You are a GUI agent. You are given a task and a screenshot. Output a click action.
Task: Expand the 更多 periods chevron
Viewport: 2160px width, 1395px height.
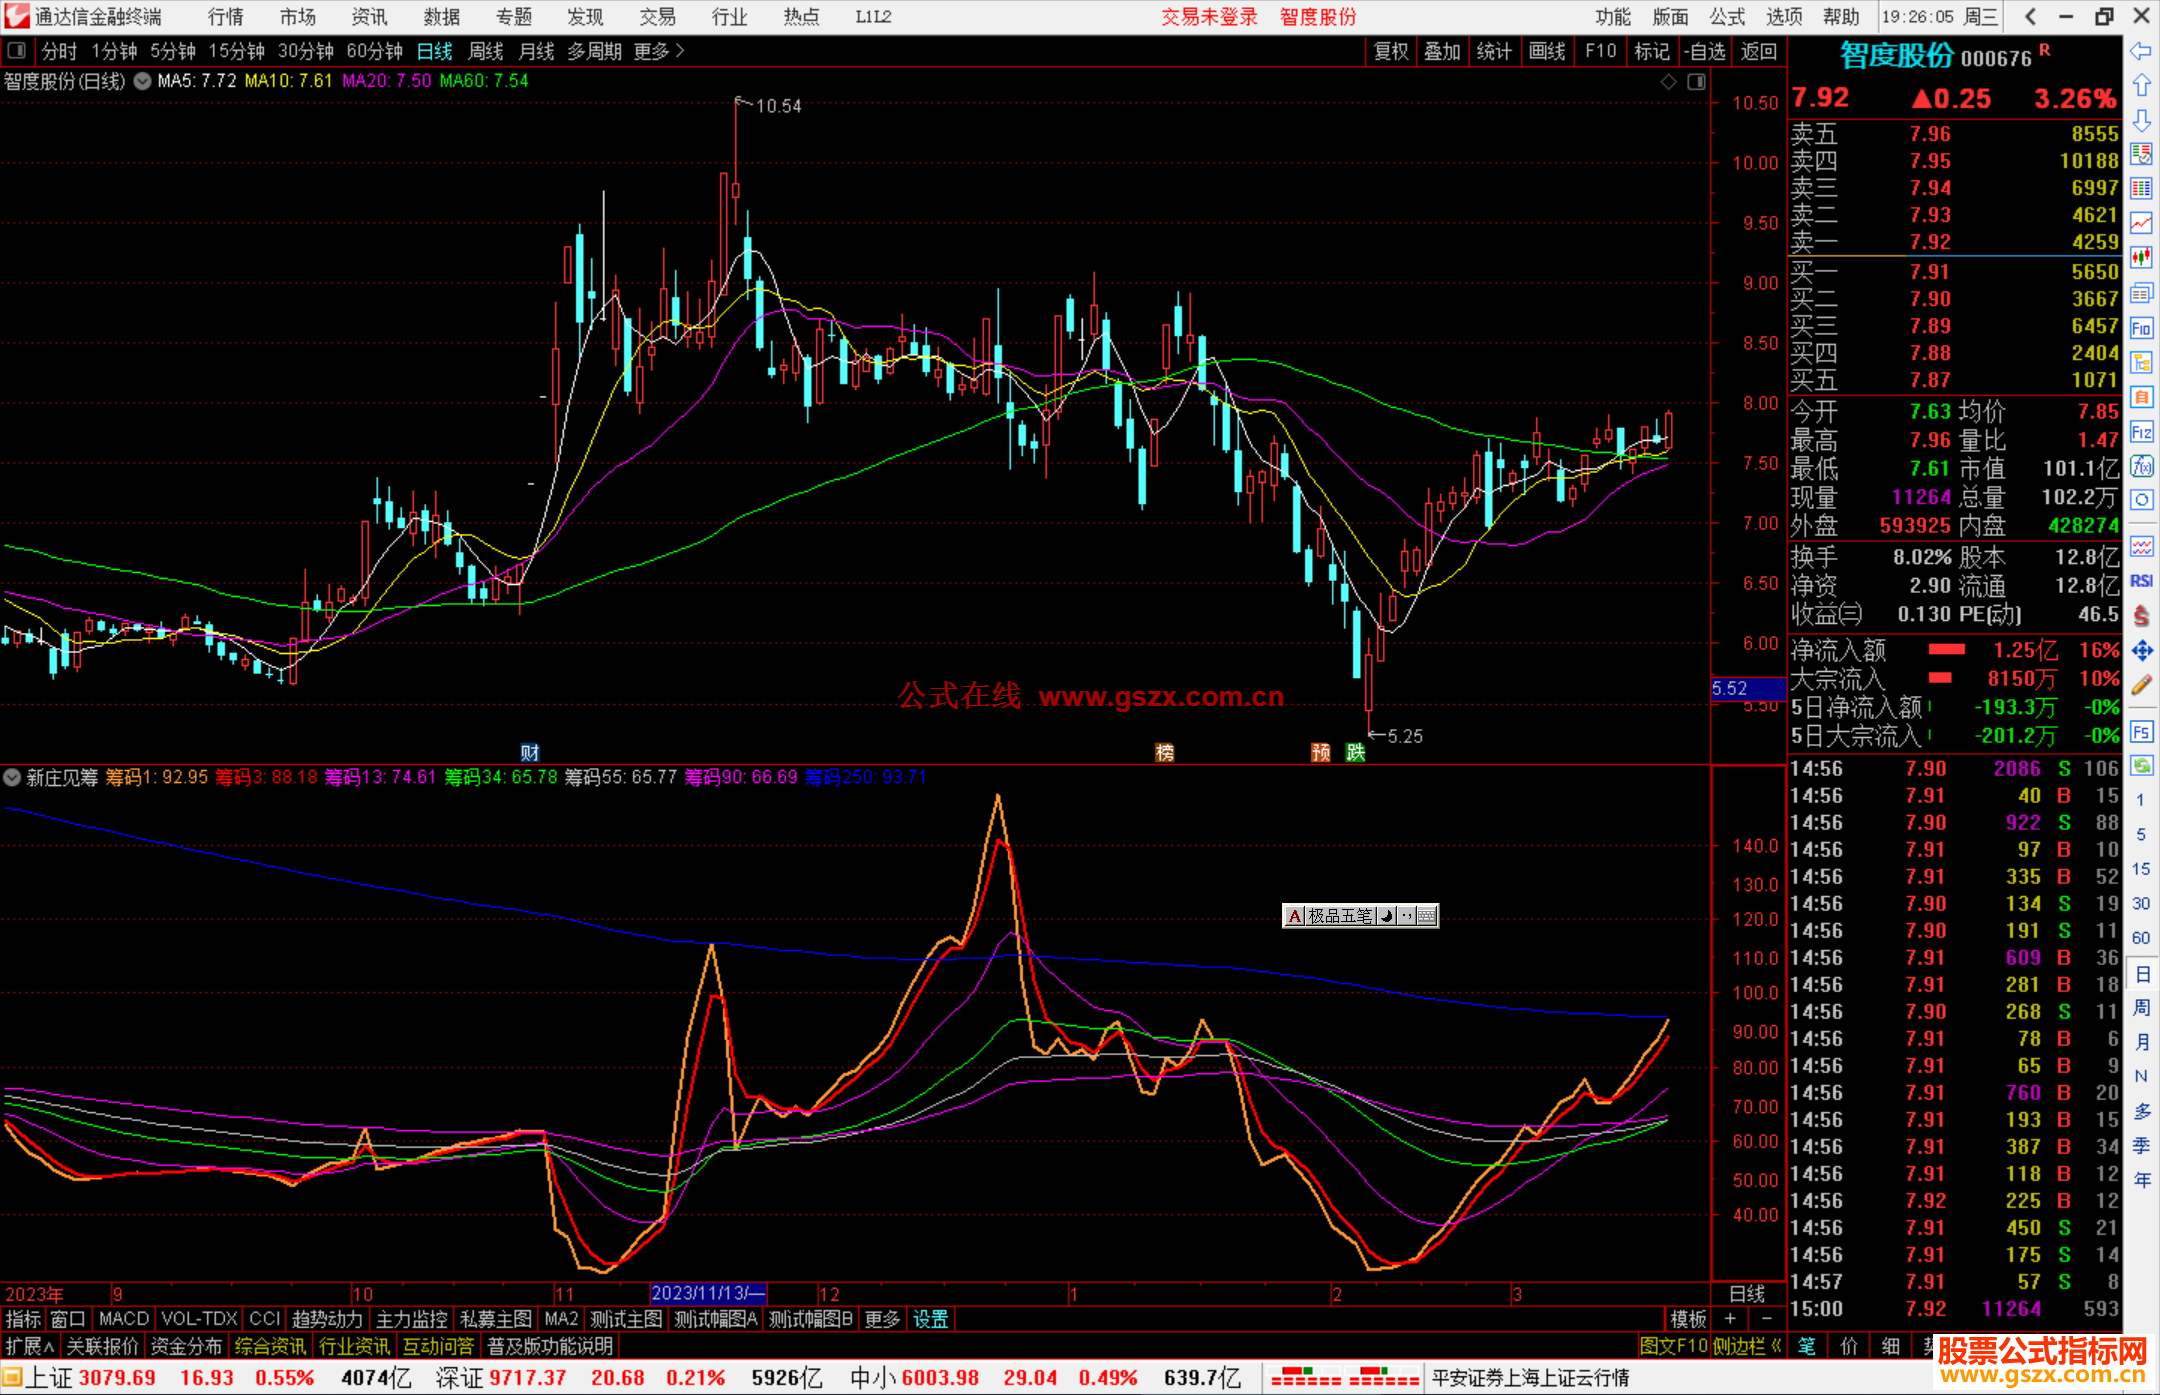[x=680, y=51]
